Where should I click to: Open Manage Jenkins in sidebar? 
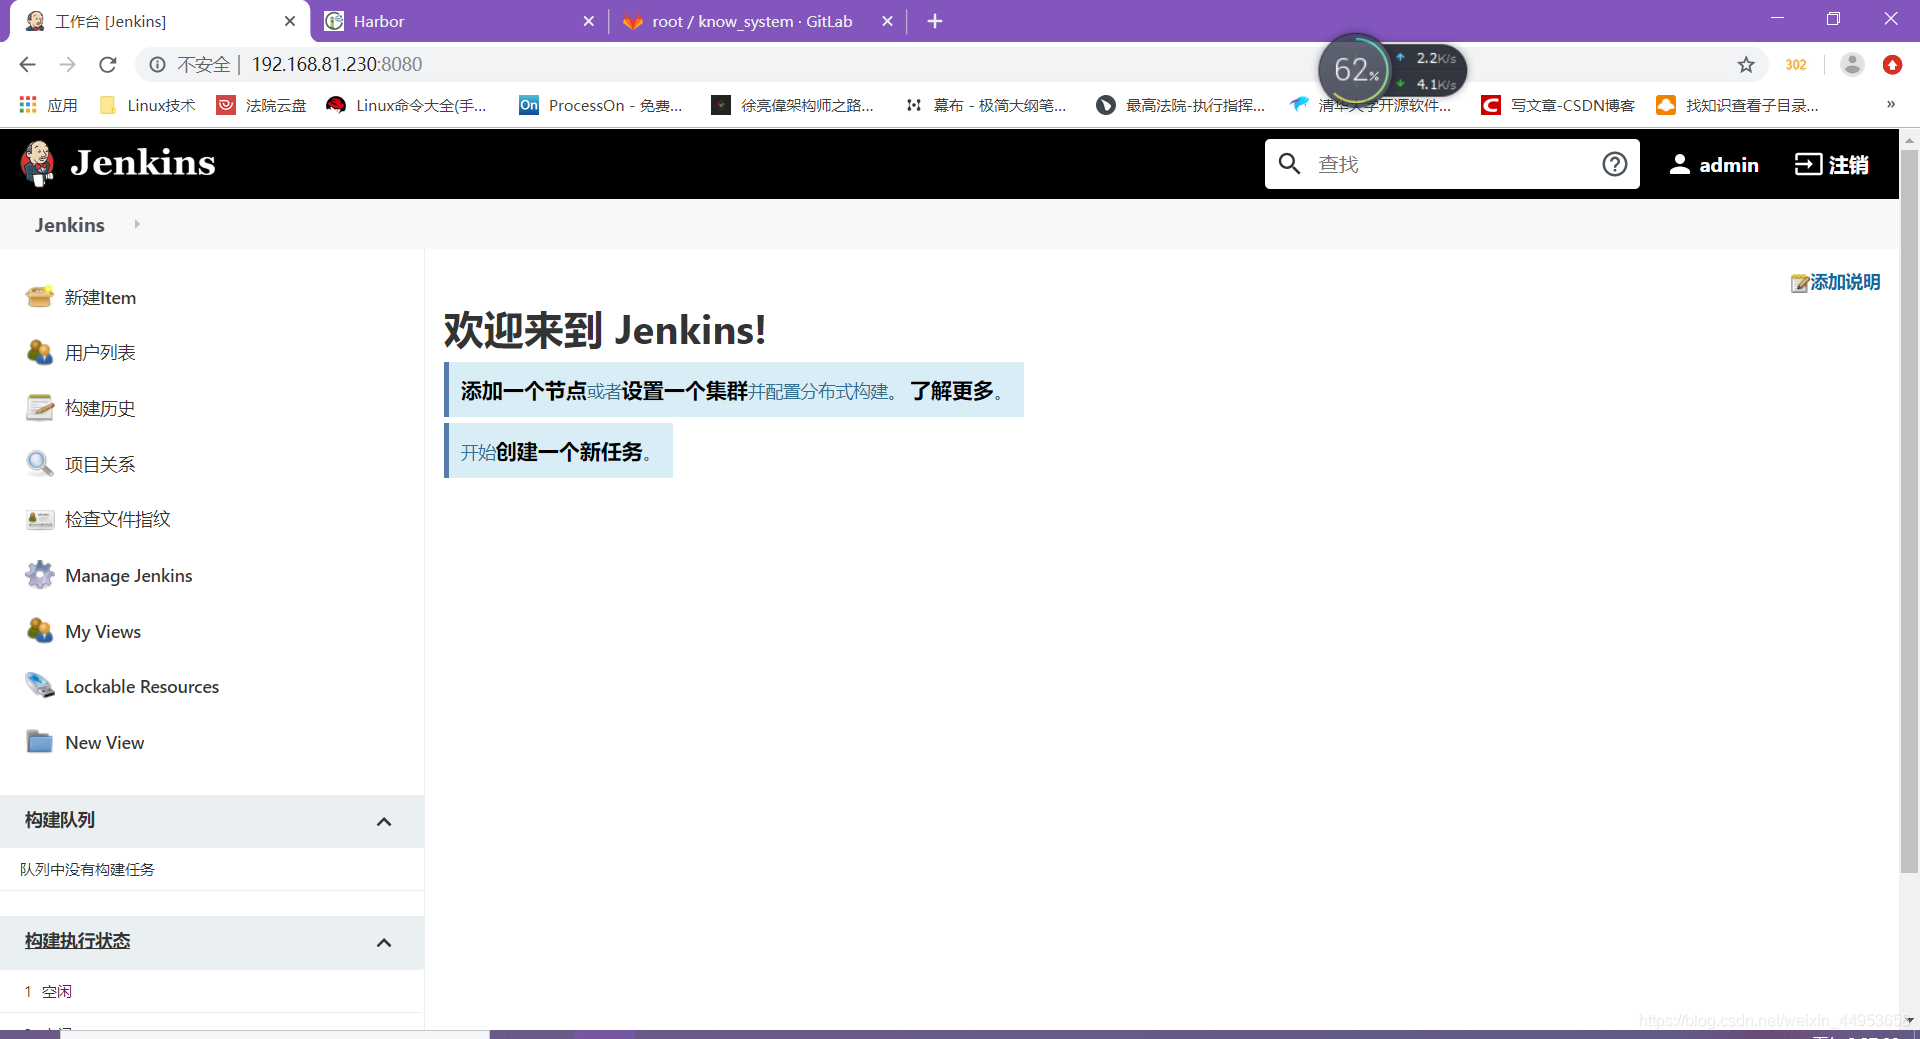(x=129, y=575)
